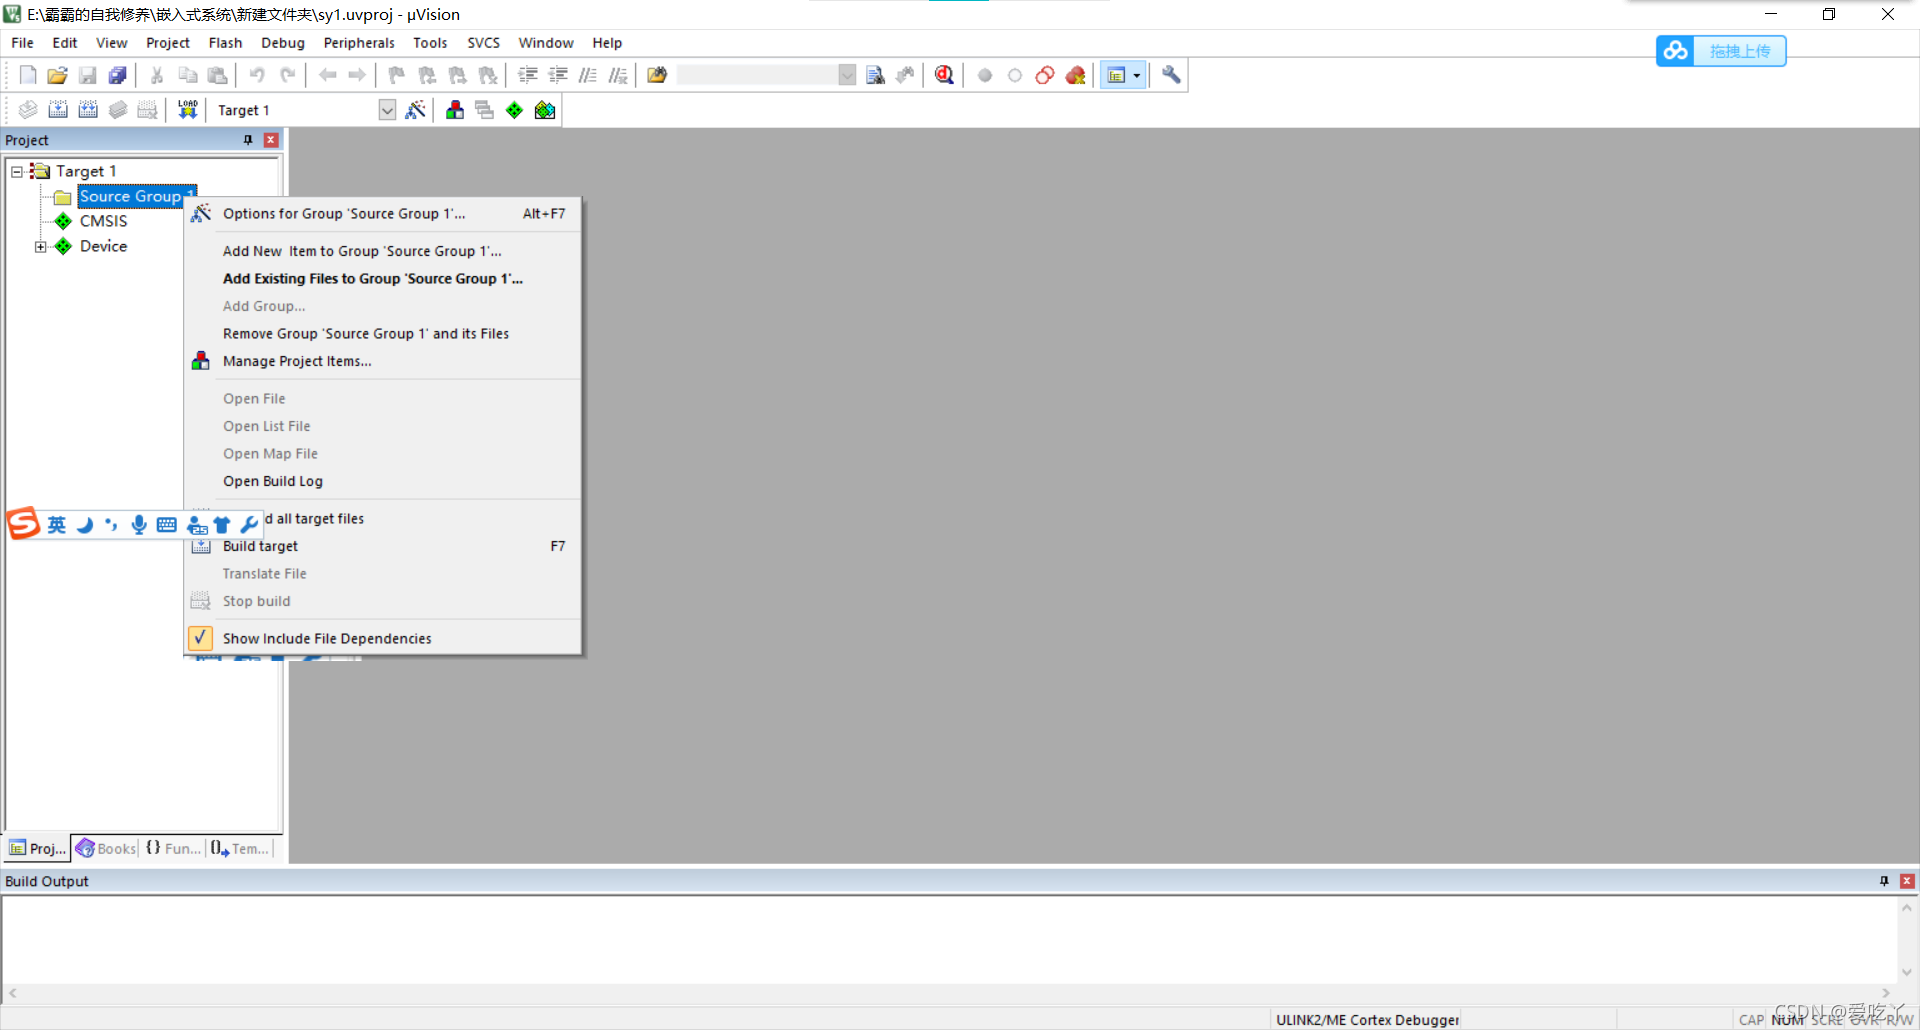Click the Cut scissors icon
Viewport: 1920px width, 1030px height.
click(157, 75)
